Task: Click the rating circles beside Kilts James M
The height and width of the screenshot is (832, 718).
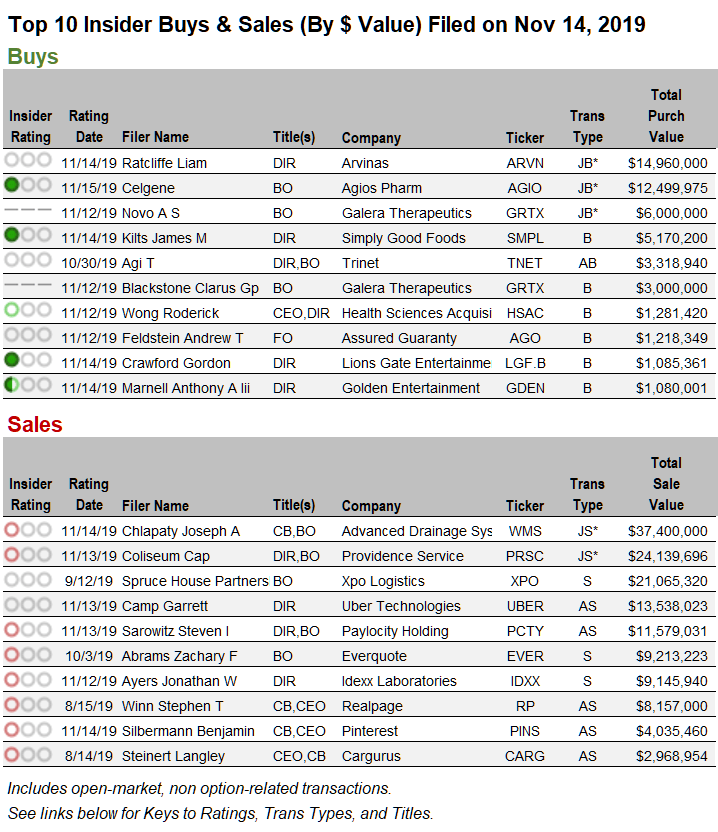Action: click(x=27, y=235)
